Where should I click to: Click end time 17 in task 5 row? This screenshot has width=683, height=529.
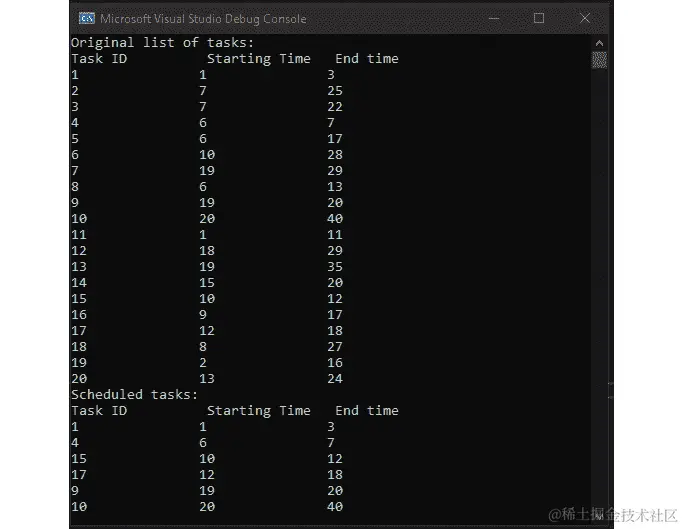pos(335,139)
